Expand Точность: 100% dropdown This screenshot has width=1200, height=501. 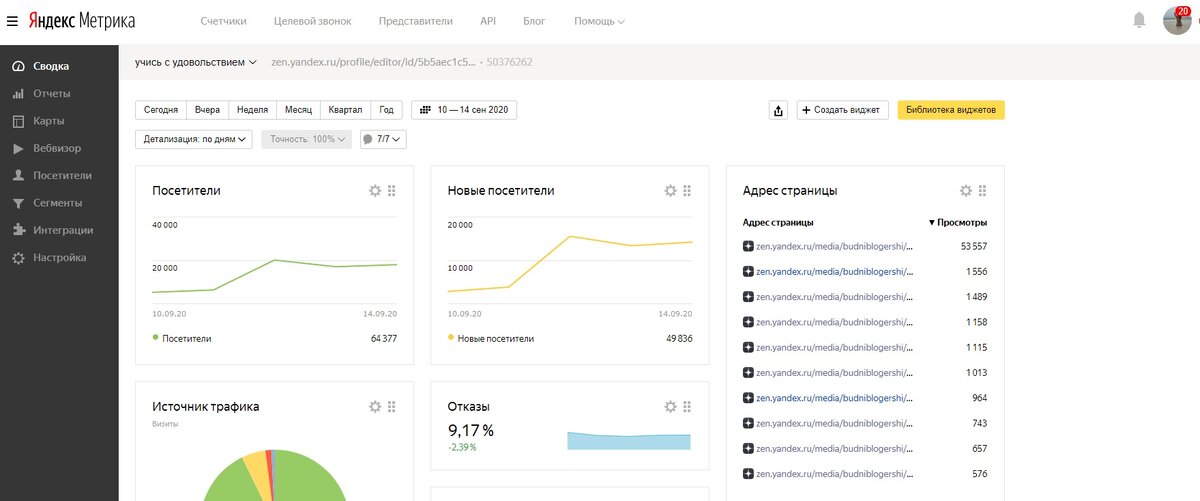(x=307, y=139)
